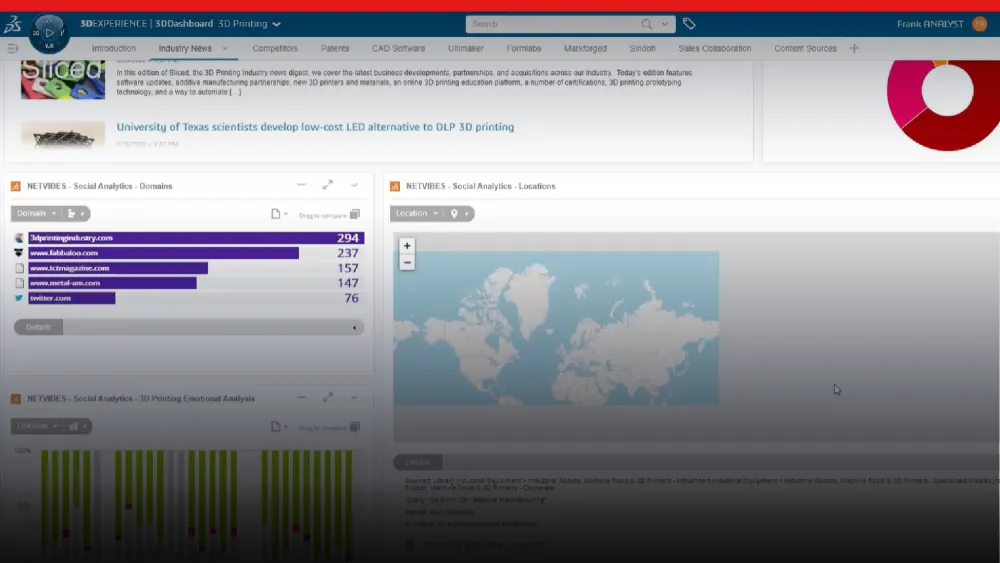Image resolution: width=1000 pixels, height=563 pixels.
Task: Click Emotional Analysis compare icon
Action: click(x=355, y=427)
